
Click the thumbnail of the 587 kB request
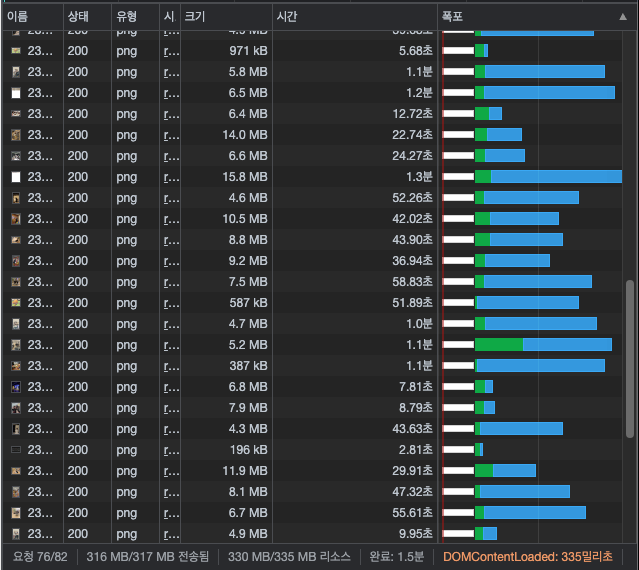[x=16, y=303]
